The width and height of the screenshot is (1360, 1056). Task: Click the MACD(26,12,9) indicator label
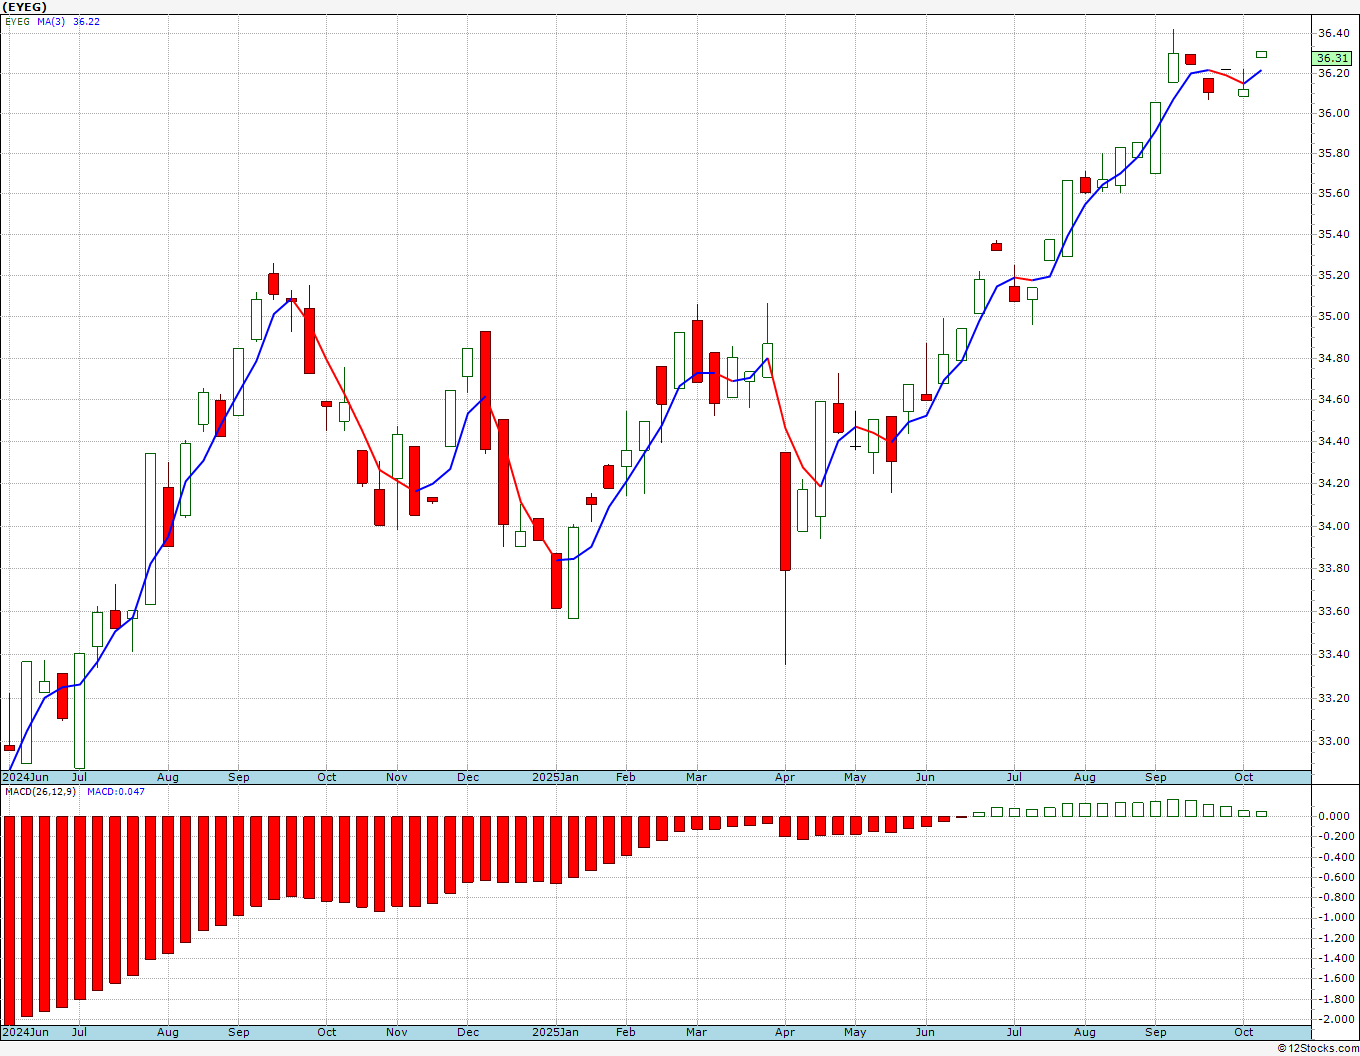click(x=40, y=791)
